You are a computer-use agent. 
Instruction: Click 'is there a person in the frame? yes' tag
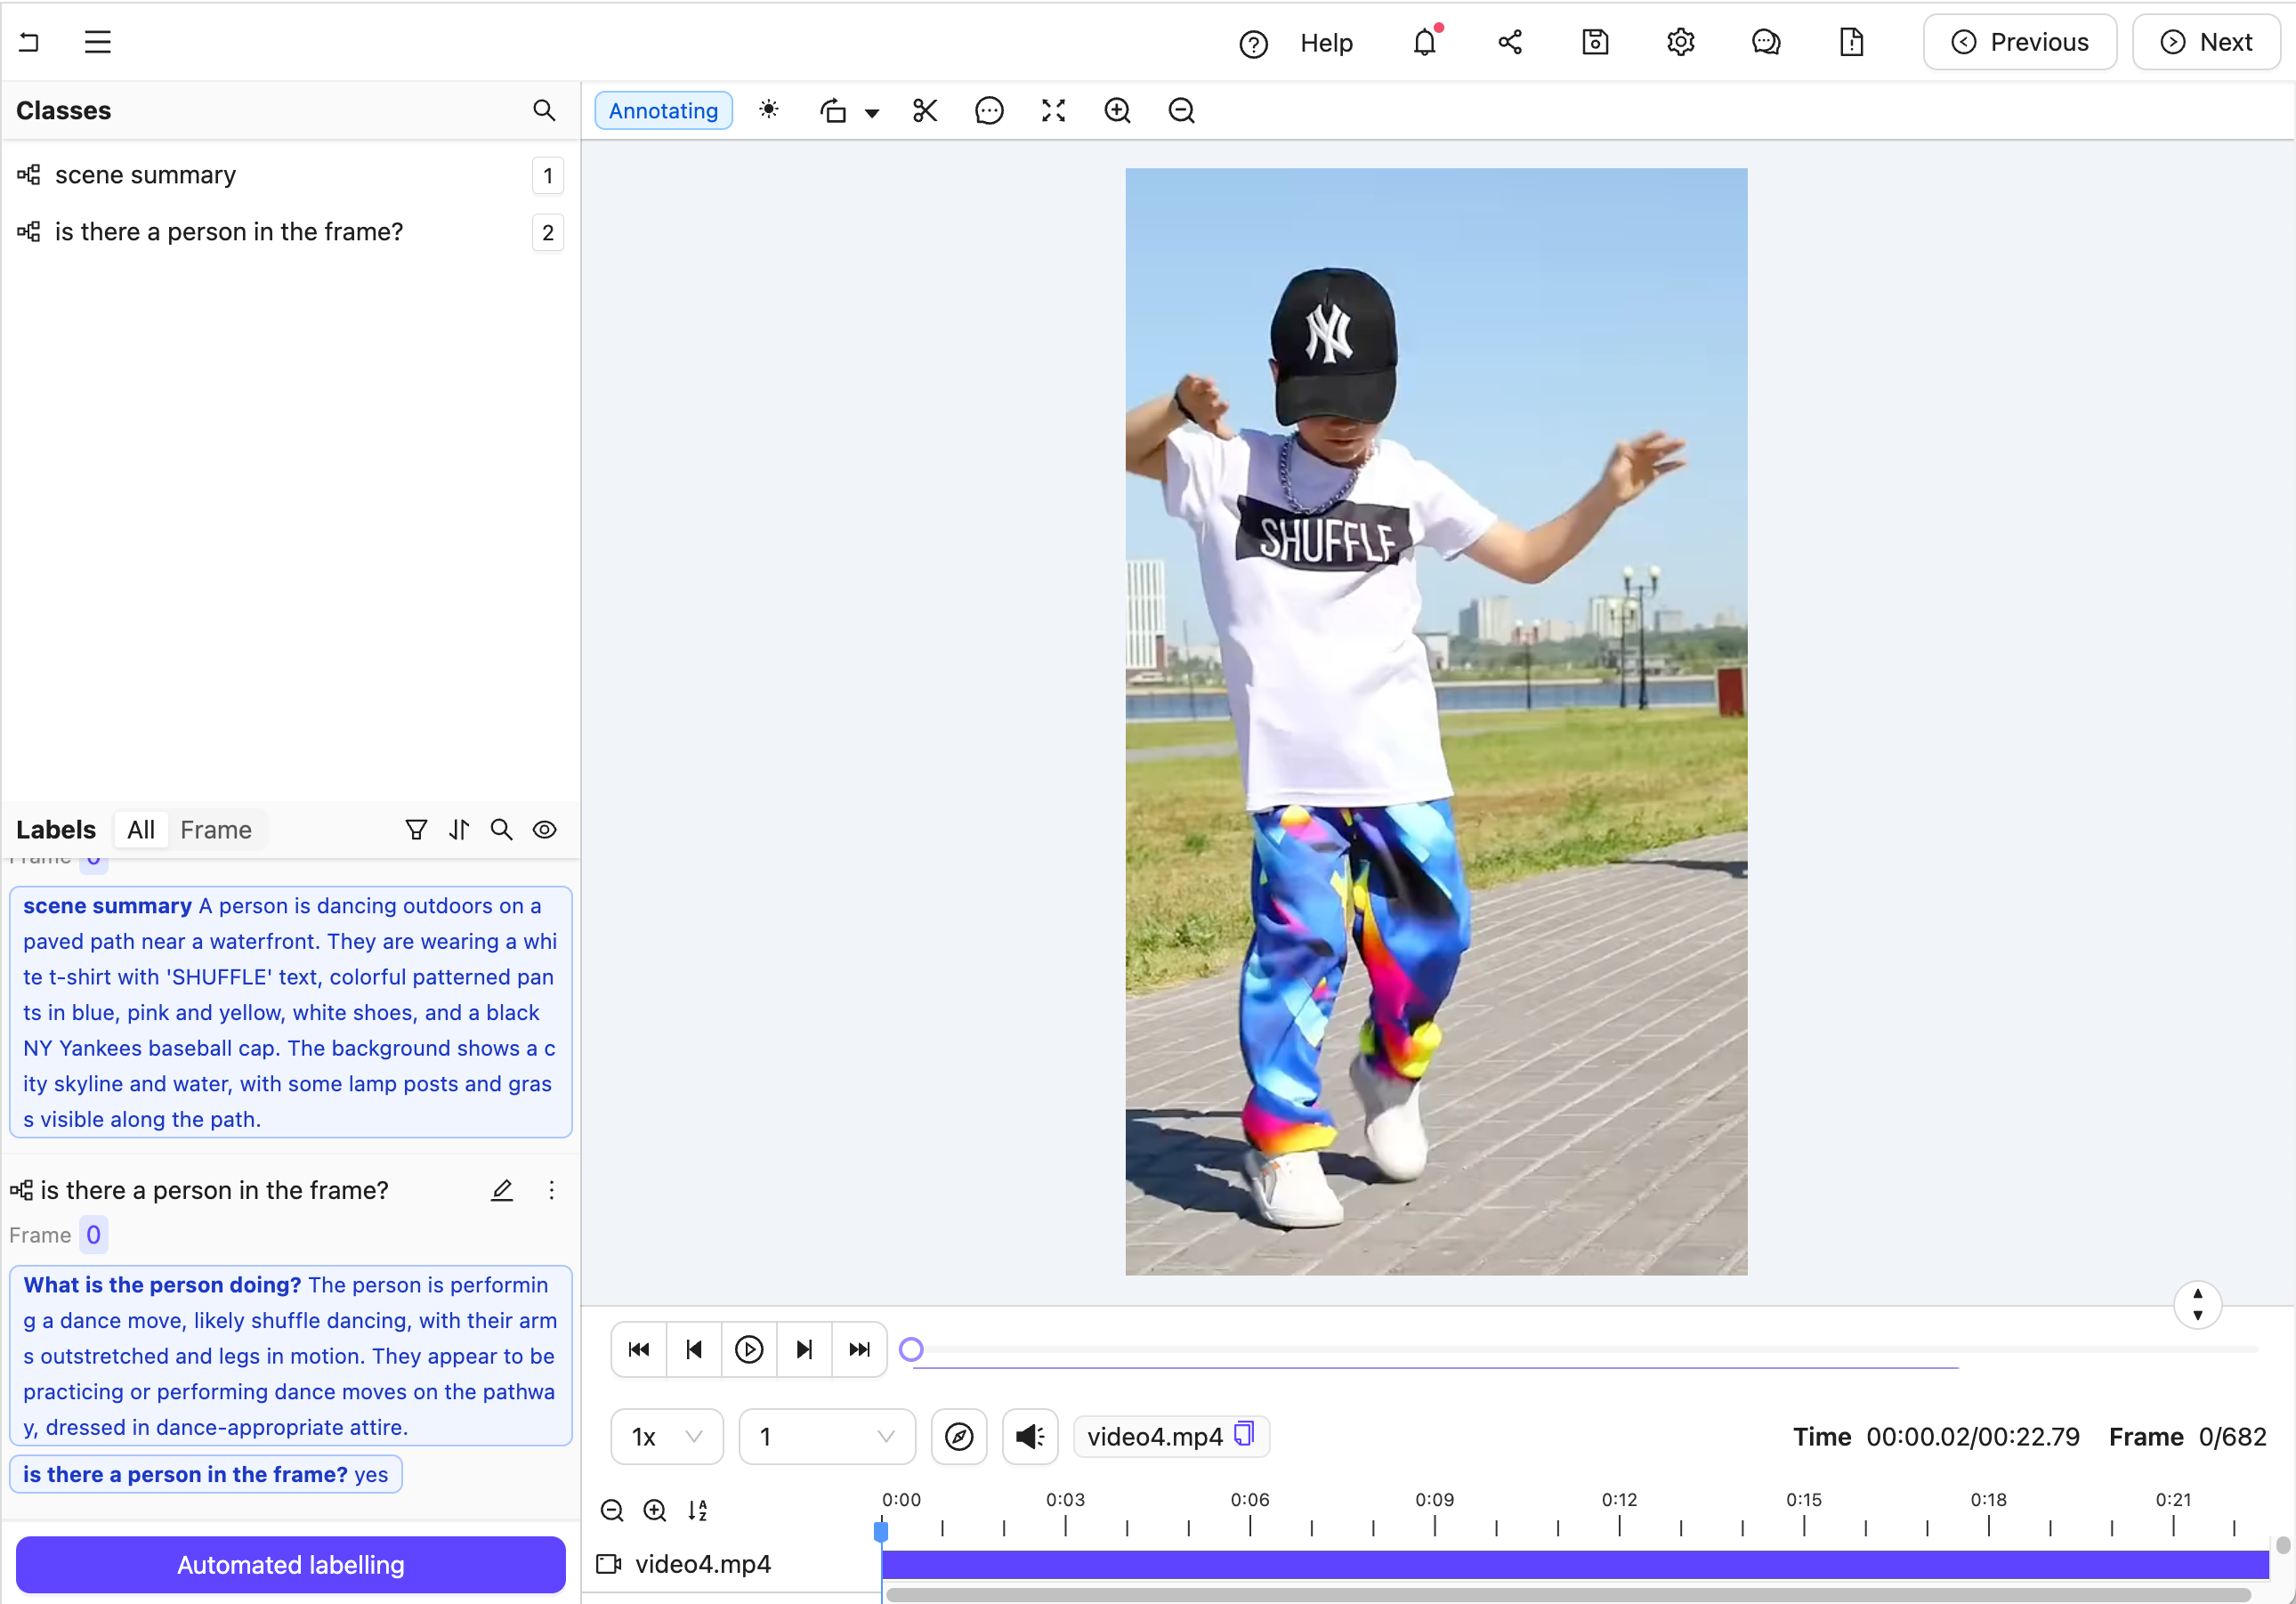pyautogui.click(x=206, y=1474)
